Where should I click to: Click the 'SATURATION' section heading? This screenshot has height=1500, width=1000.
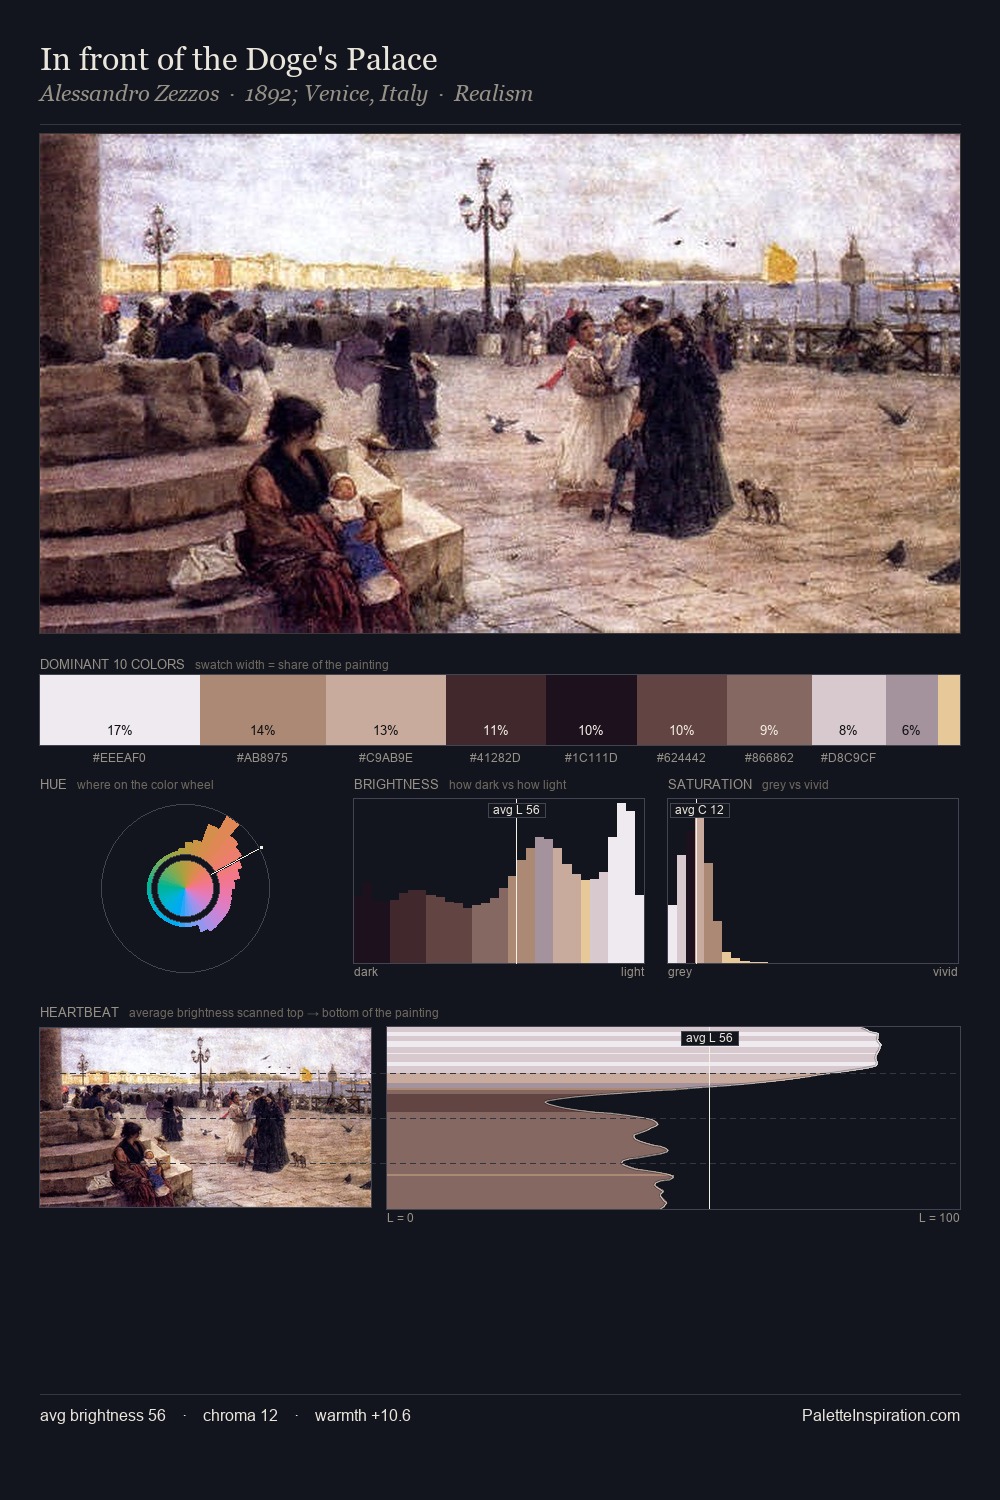pos(710,784)
